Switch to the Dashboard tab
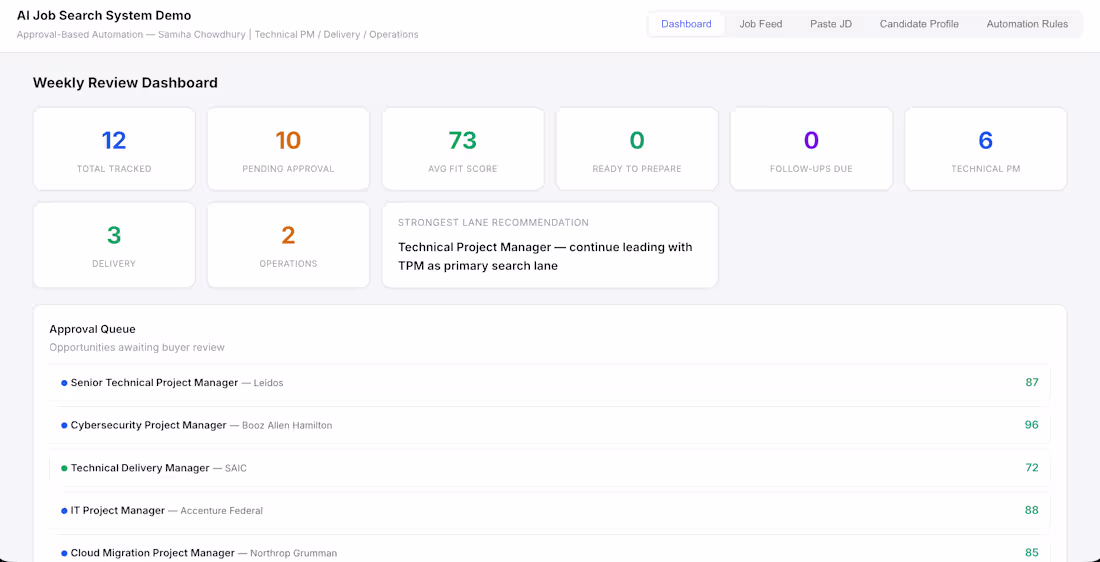Screen dimensions: 1100x562 pos(686,24)
